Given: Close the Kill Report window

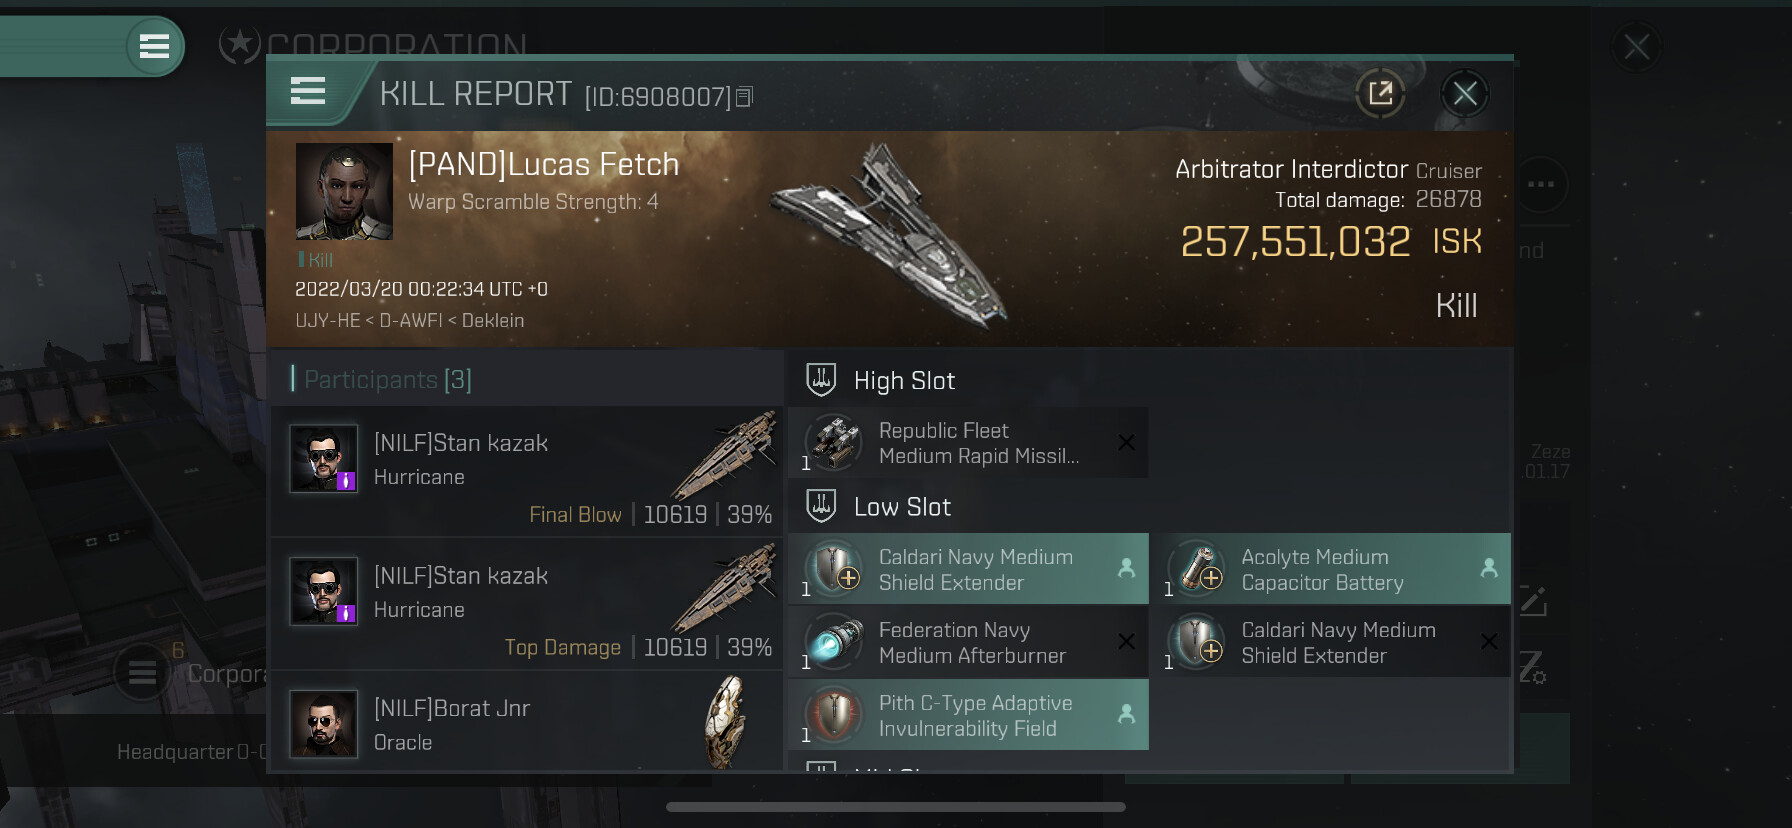Looking at the screenshot, I should [x=1465, y=94].
